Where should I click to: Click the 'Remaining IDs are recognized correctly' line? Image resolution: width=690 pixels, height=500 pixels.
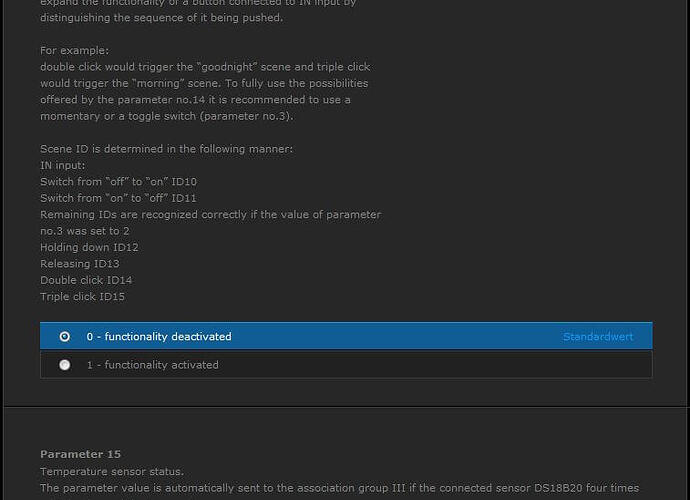coord(211,214)
